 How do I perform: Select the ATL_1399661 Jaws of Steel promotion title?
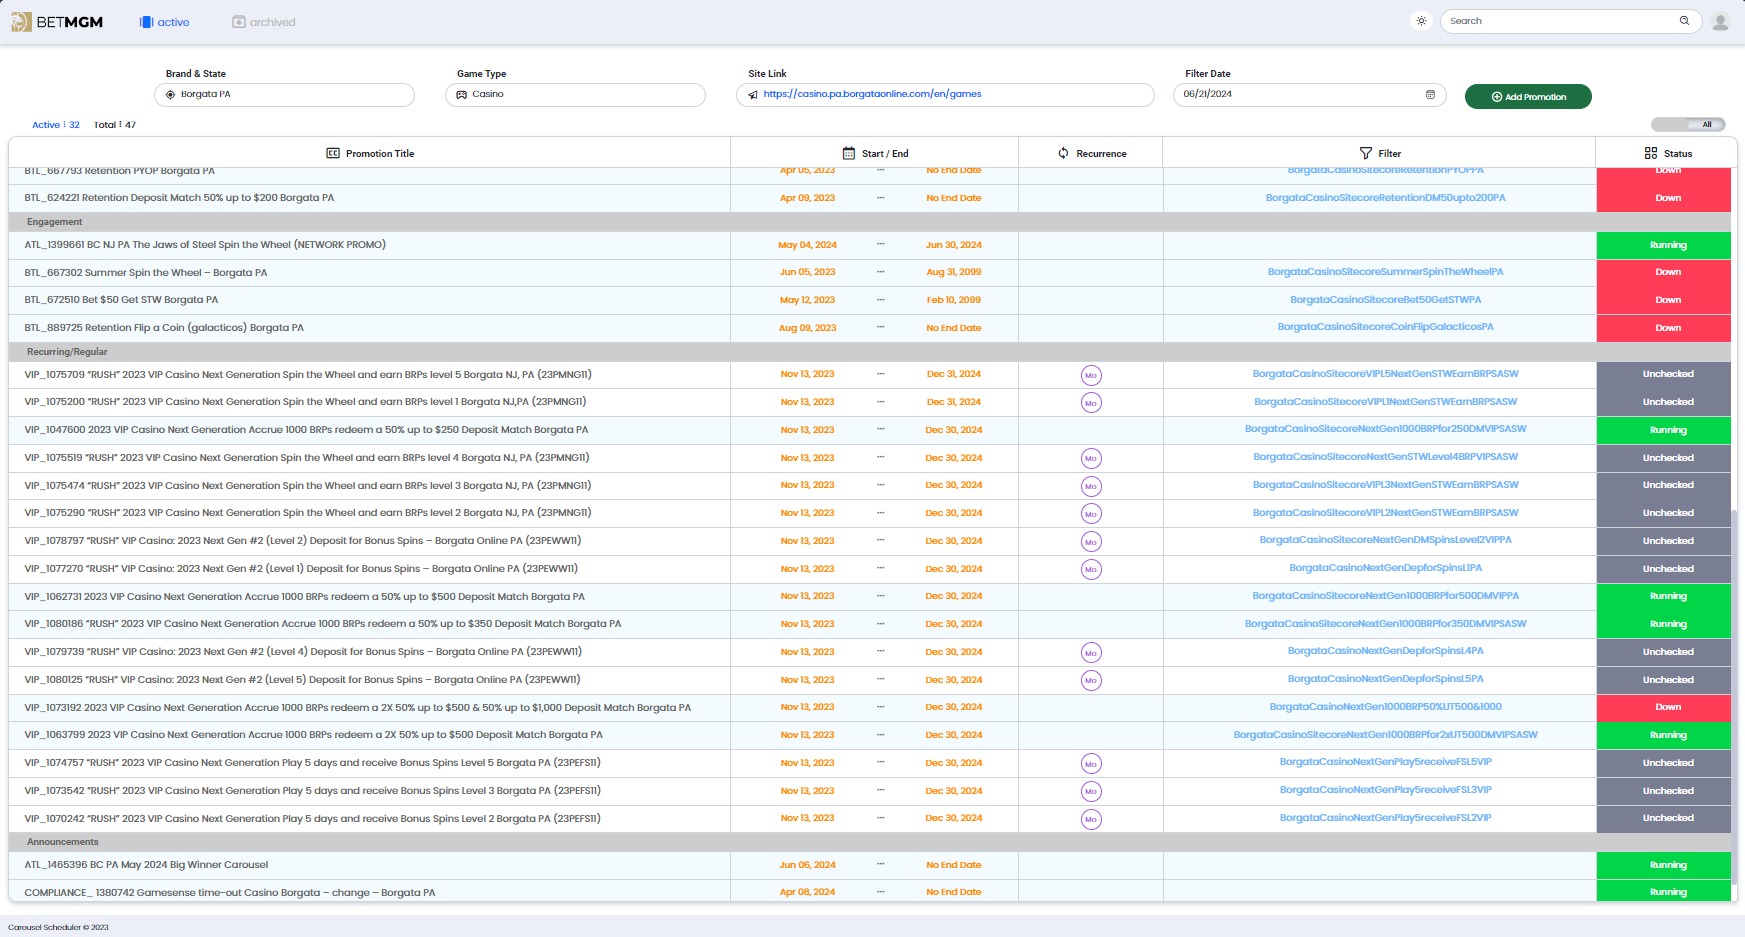[x=205, y=245]
